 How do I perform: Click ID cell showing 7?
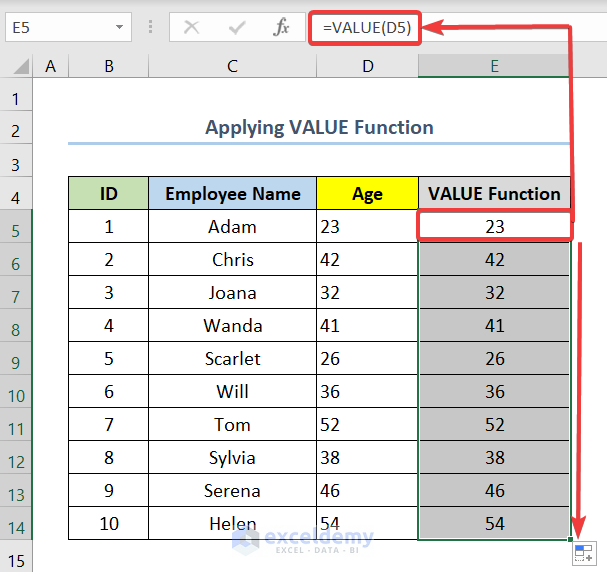pos(108,425)
